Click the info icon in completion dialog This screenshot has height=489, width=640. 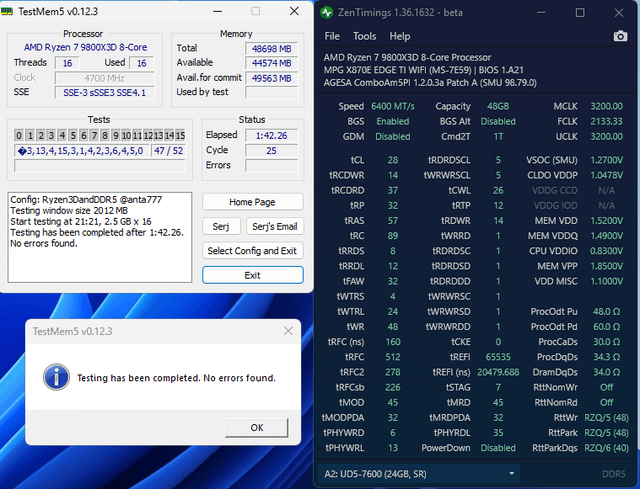point(56,377)
